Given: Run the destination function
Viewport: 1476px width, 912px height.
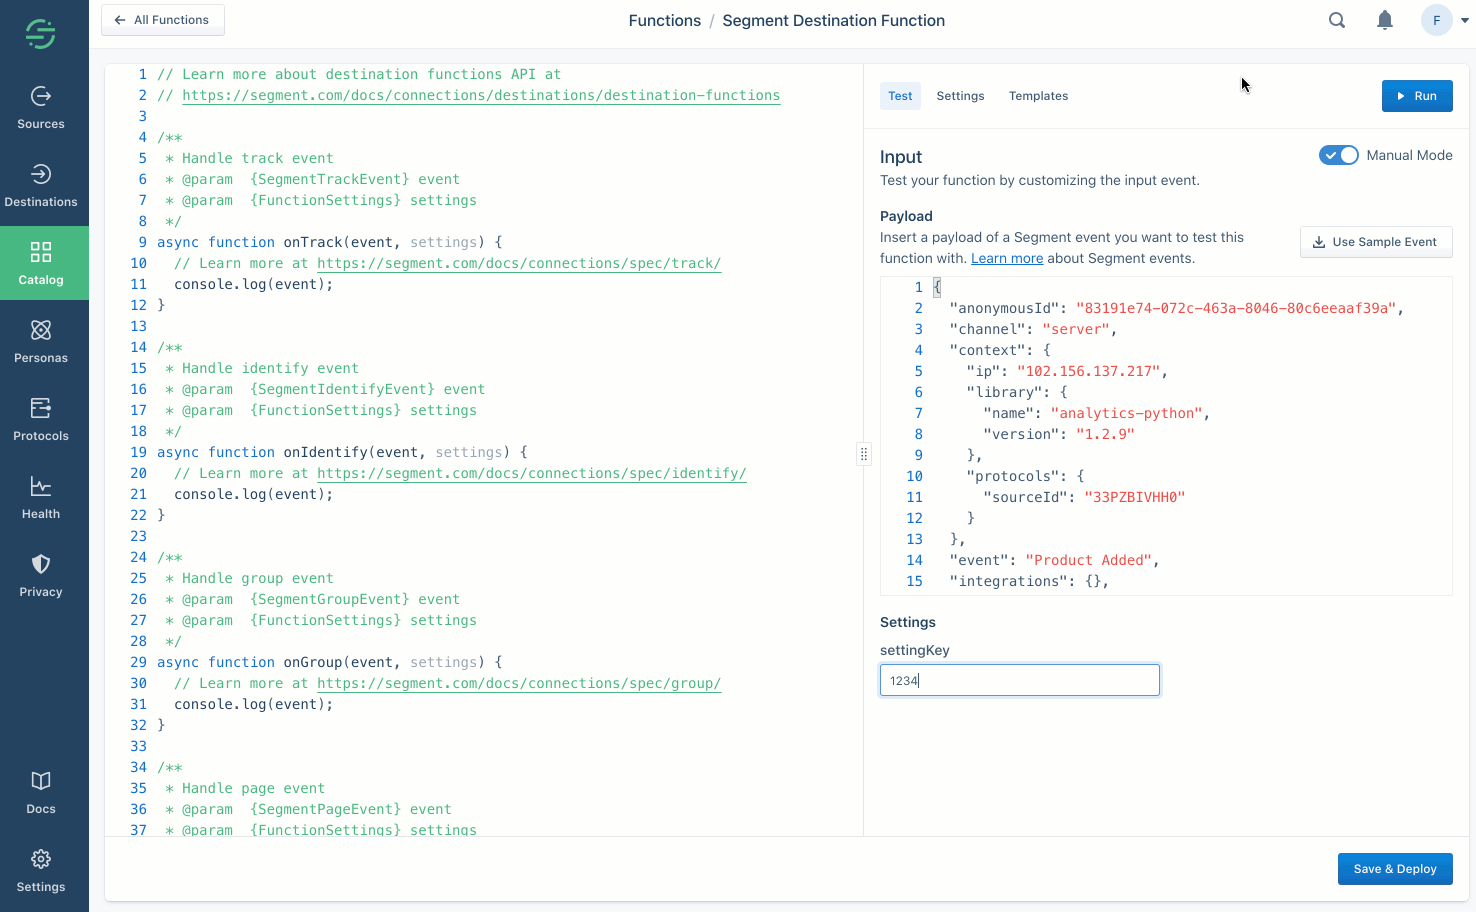Looking at the screenshot, I should click(1417, 96).
